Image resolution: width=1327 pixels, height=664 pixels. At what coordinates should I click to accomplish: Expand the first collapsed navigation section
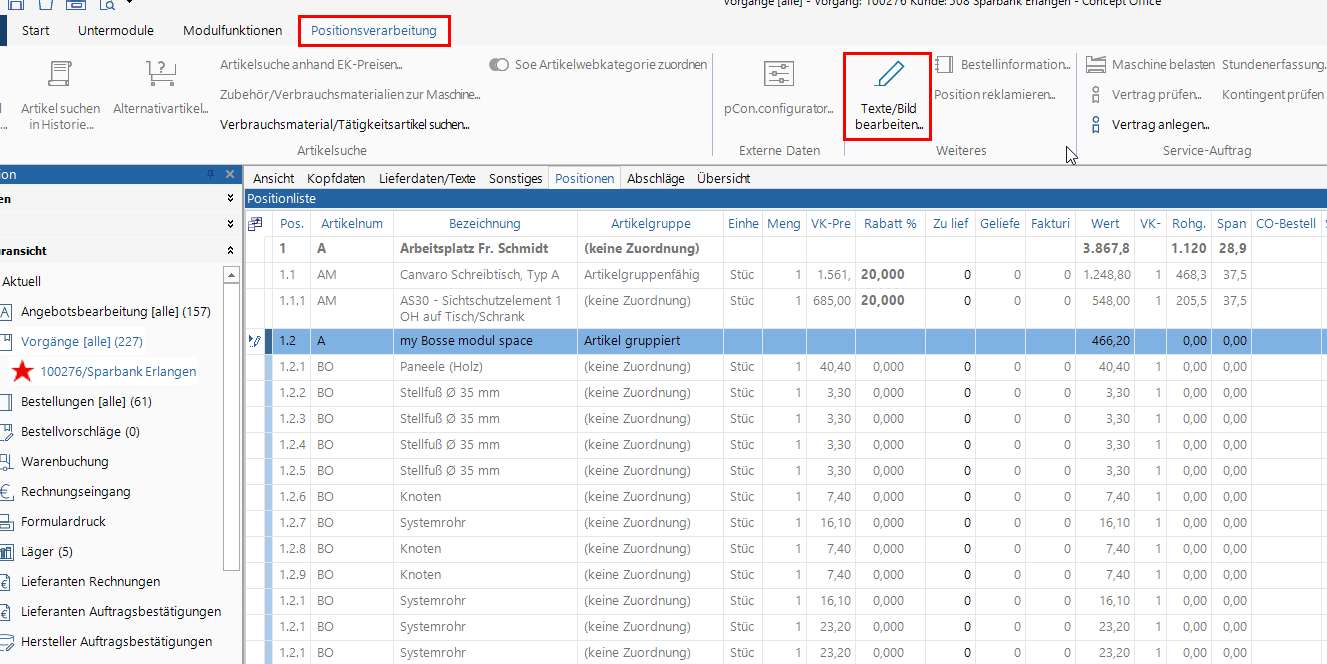click(231, 199)
